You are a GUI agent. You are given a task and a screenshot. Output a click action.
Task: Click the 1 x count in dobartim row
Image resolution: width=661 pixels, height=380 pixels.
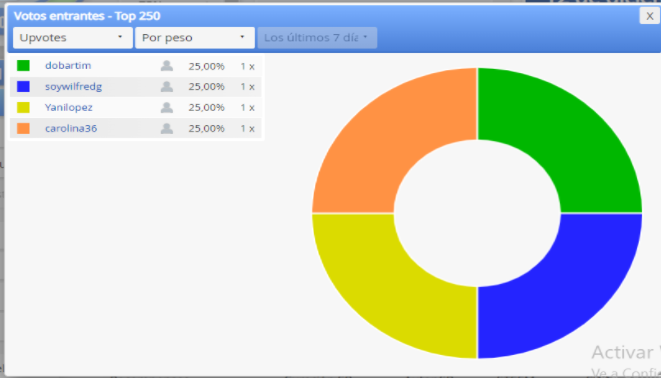coord(247,66)
